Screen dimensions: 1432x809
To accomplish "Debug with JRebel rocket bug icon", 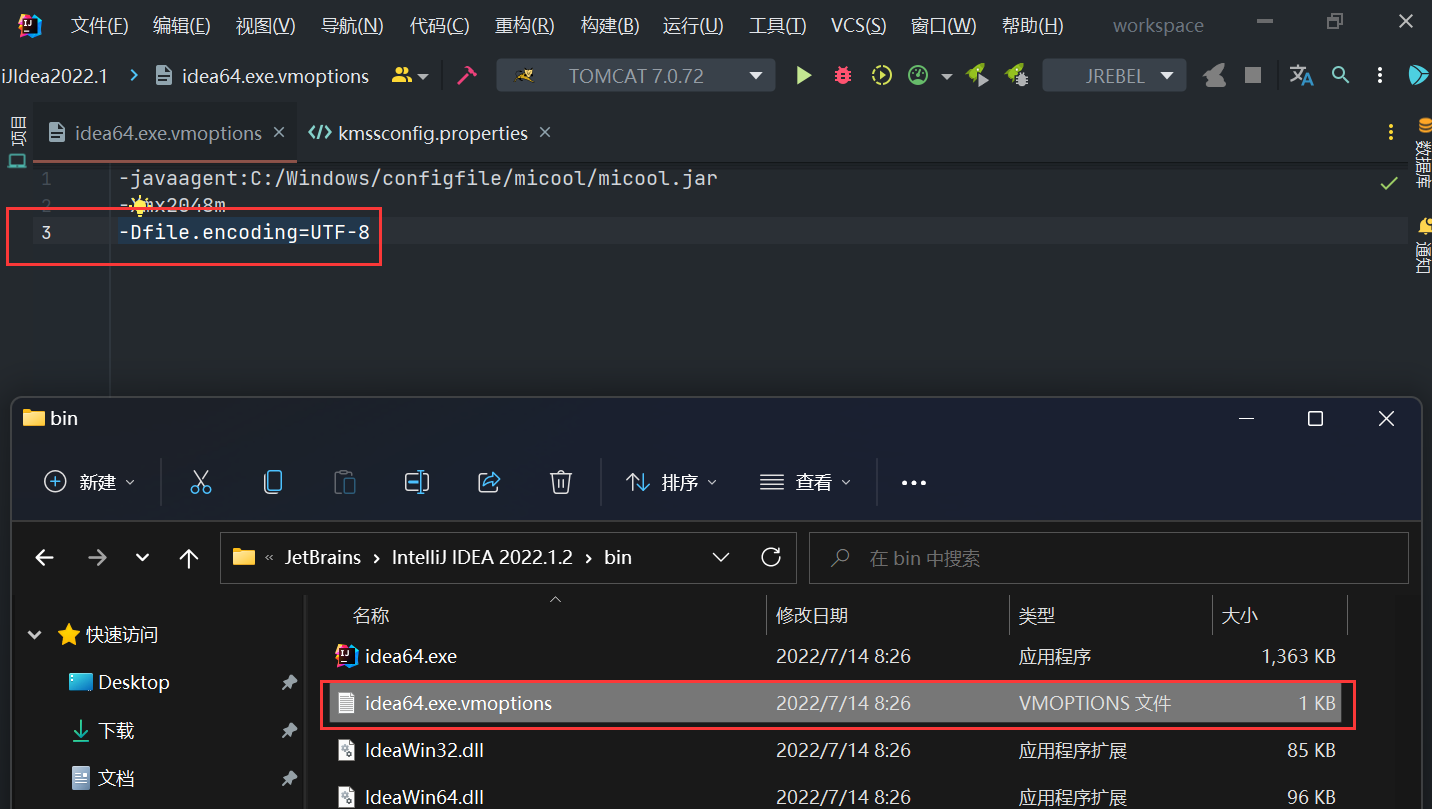I will [x=1016, y=75].
